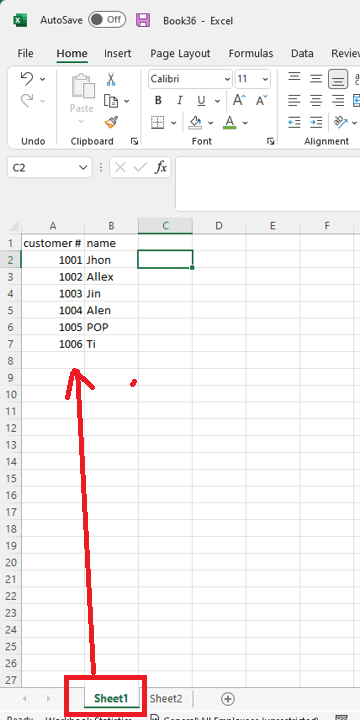Toggle AutoSave switch

107,20
